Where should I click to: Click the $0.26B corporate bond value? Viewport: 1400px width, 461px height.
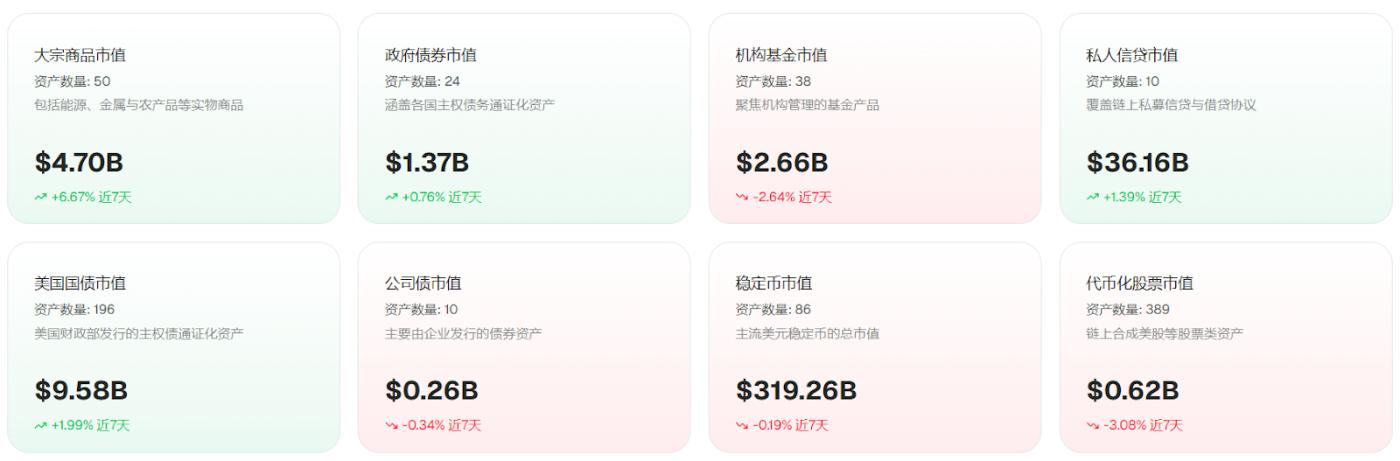pos(432,391)
